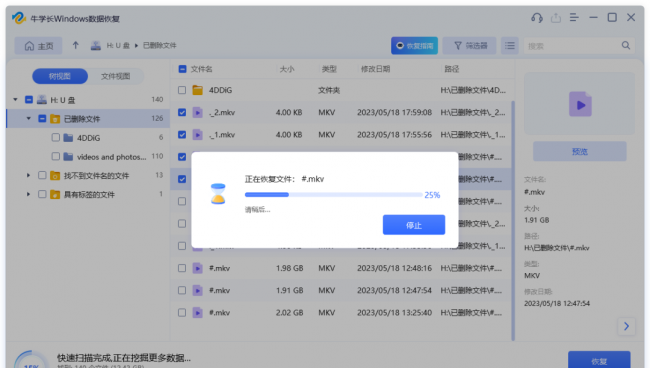Stop recovery with the 停止 button
This screenshot has height=368, width=650.
point(414,225)
